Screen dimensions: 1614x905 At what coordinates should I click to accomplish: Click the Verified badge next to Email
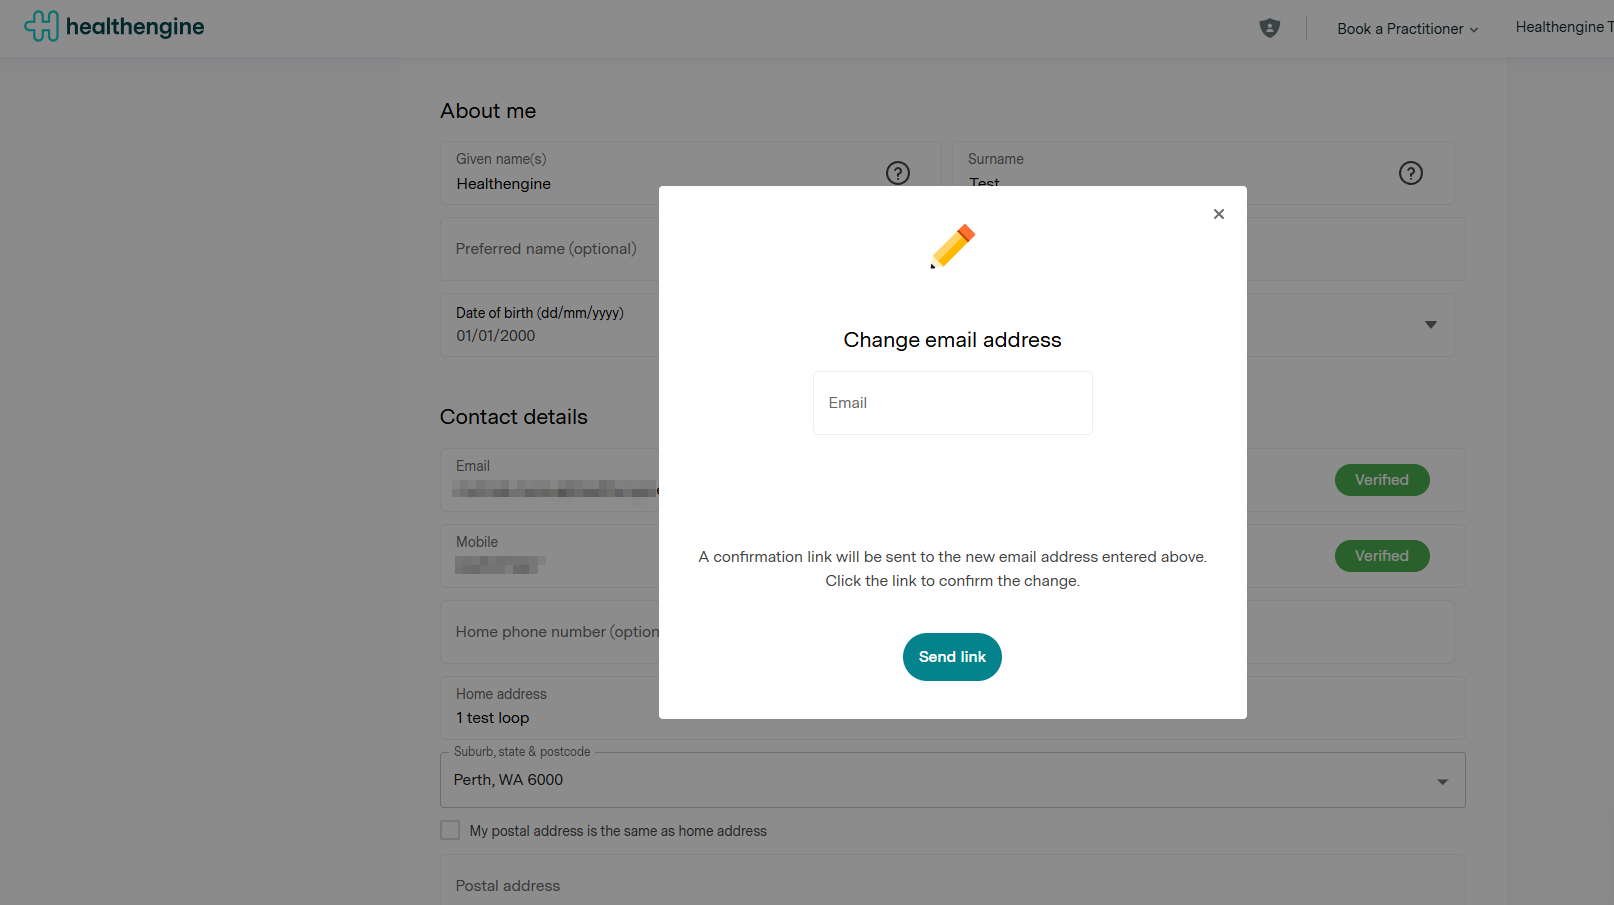pyautogui.click(x=1381, y=480)
